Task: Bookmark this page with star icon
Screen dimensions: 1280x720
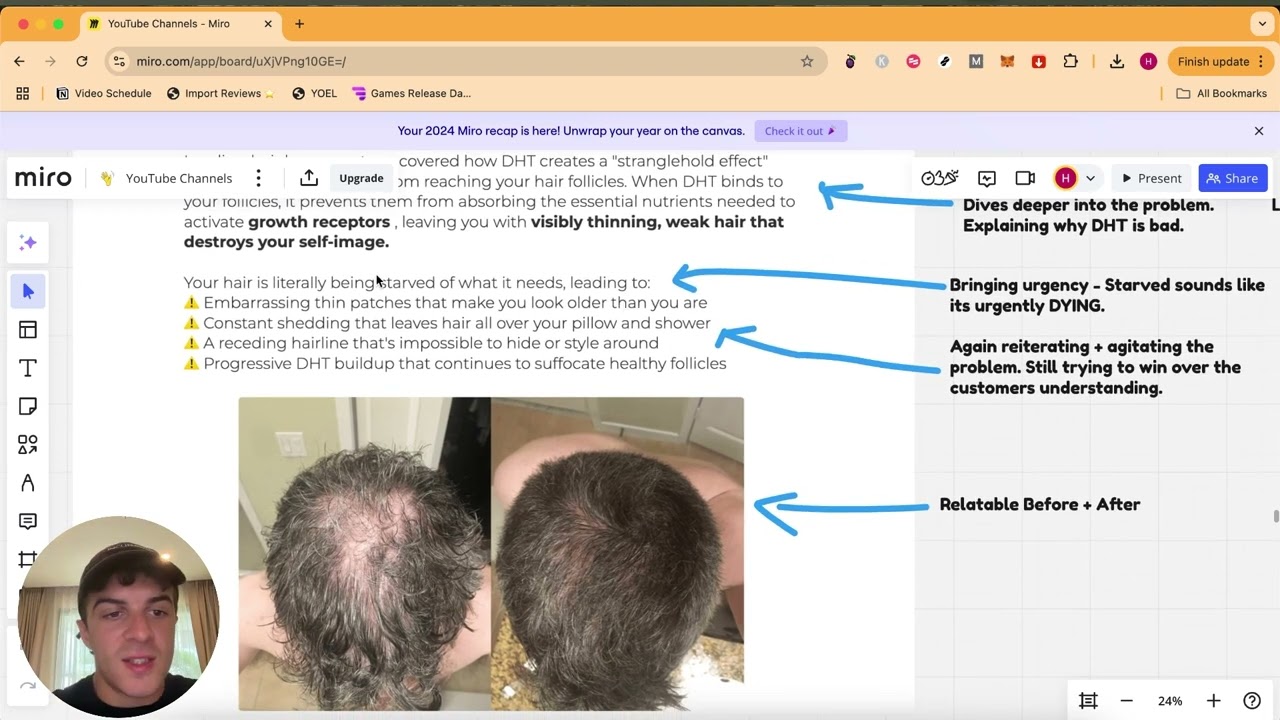Action: [x=807, y=61]
